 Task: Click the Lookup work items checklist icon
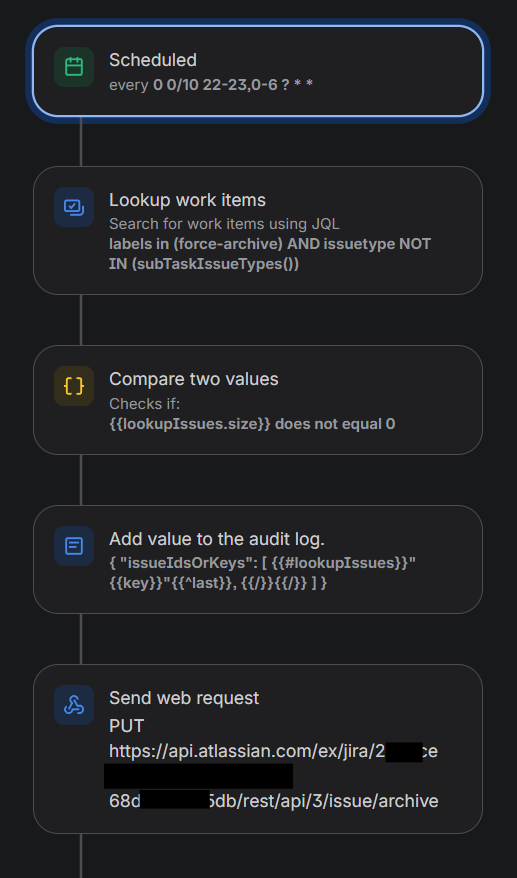point(74,207)
